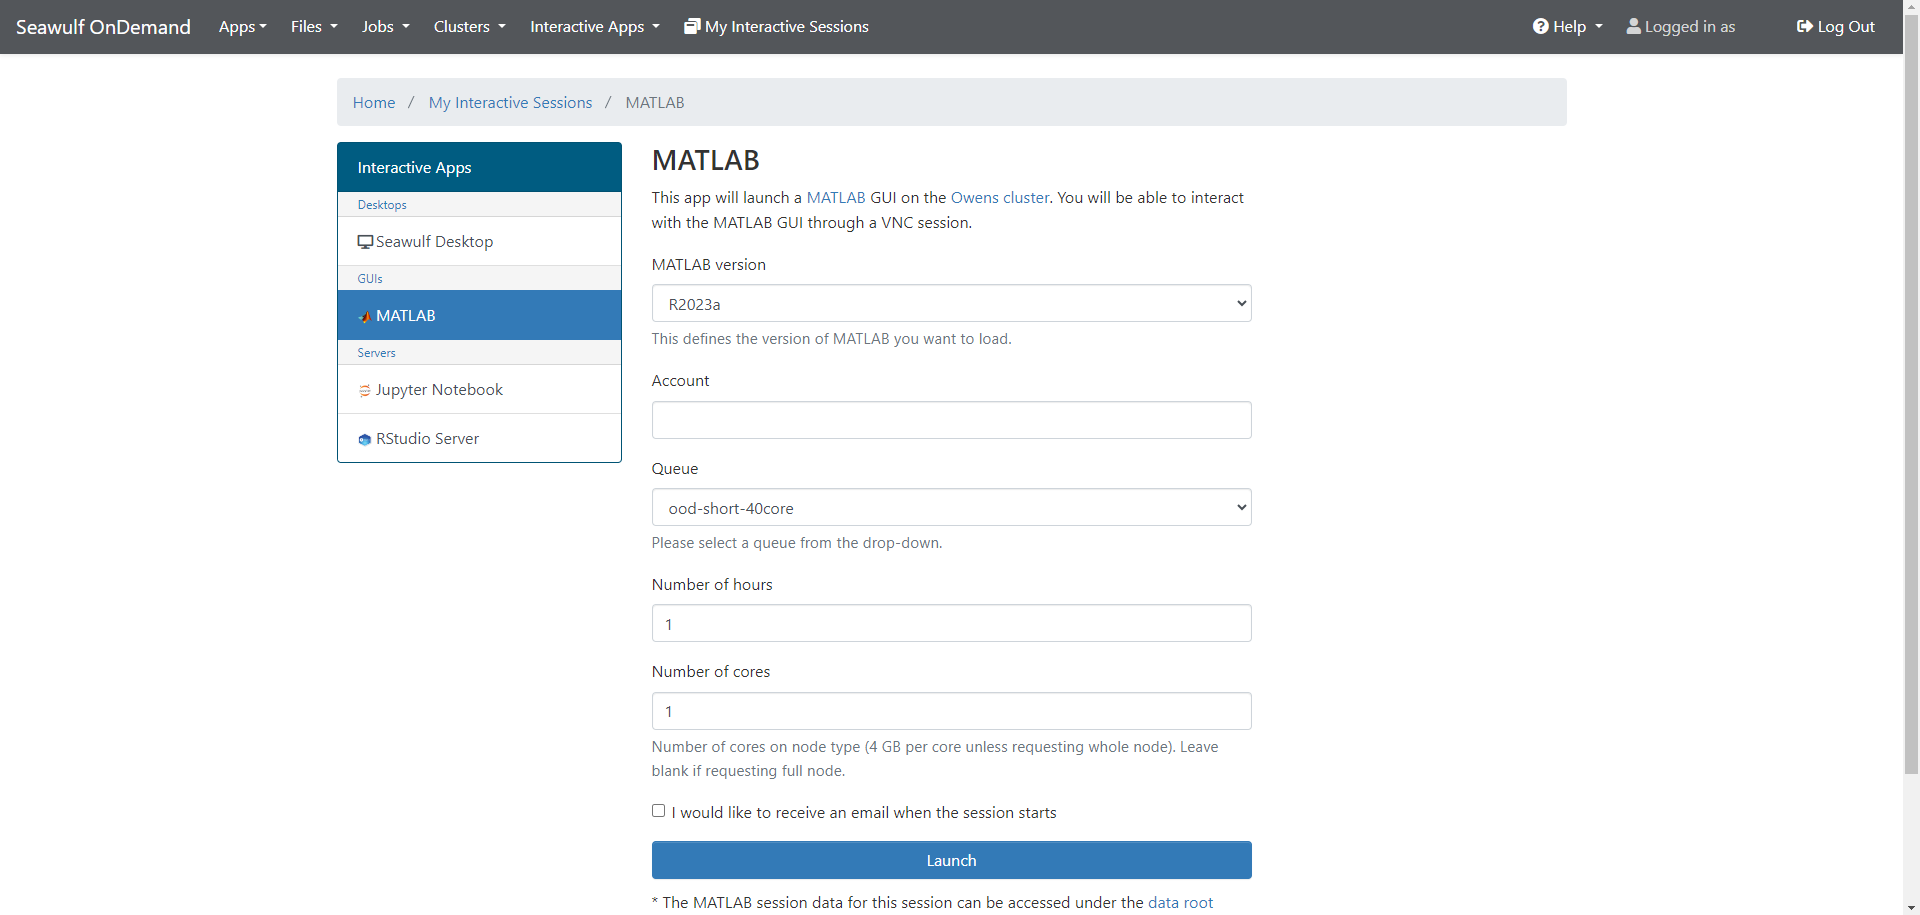
Task: Open the data root link
Action: 1180,902
